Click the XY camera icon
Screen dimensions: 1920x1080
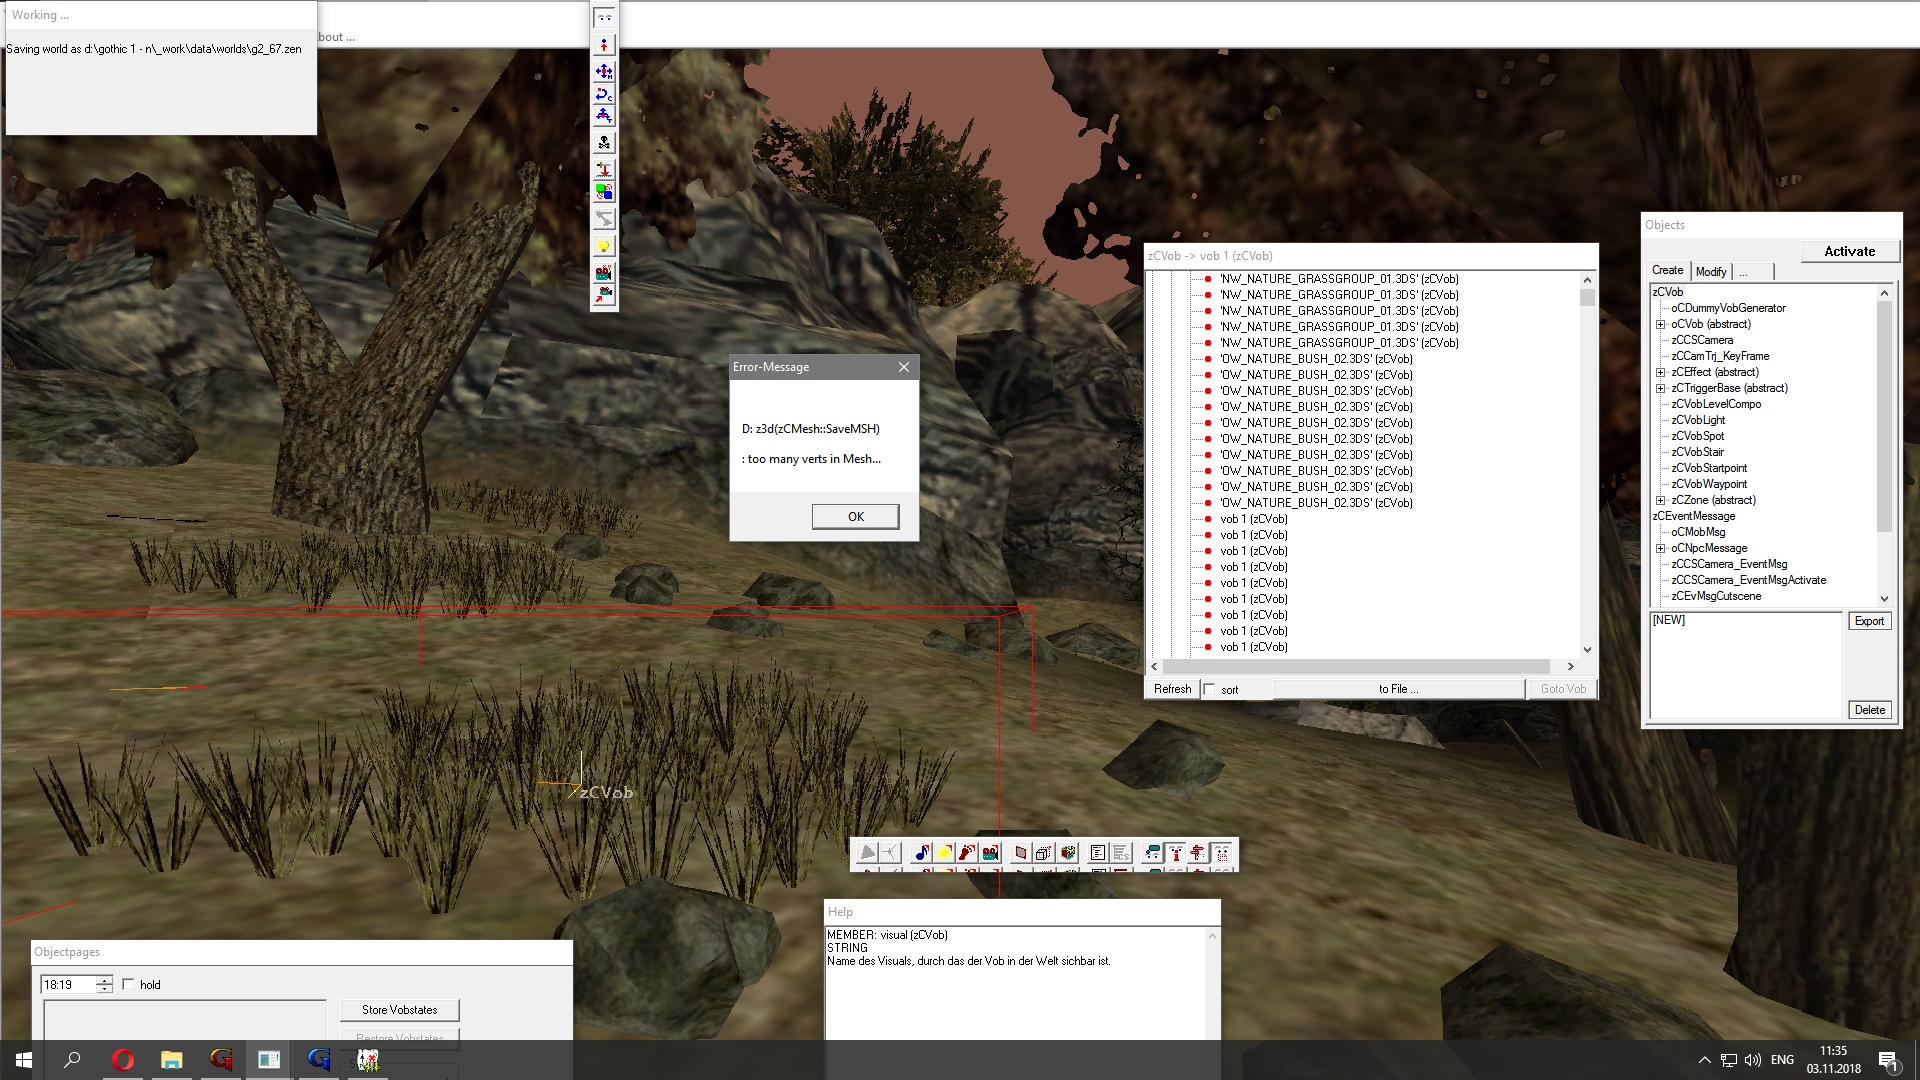coord(604,272)
